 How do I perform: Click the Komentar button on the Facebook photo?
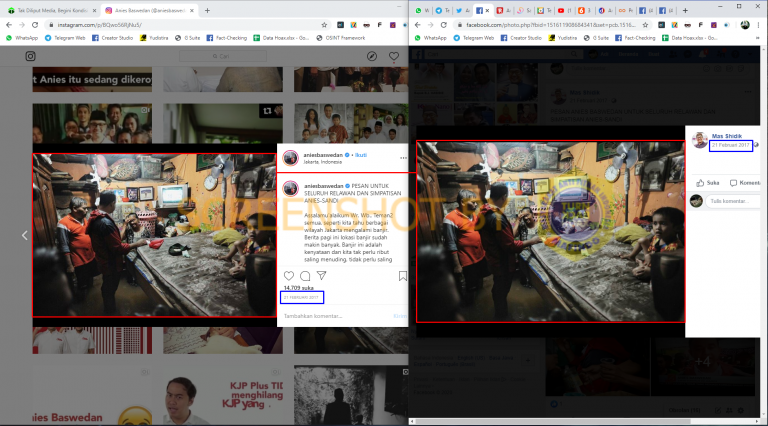click(x=745, y=183)
